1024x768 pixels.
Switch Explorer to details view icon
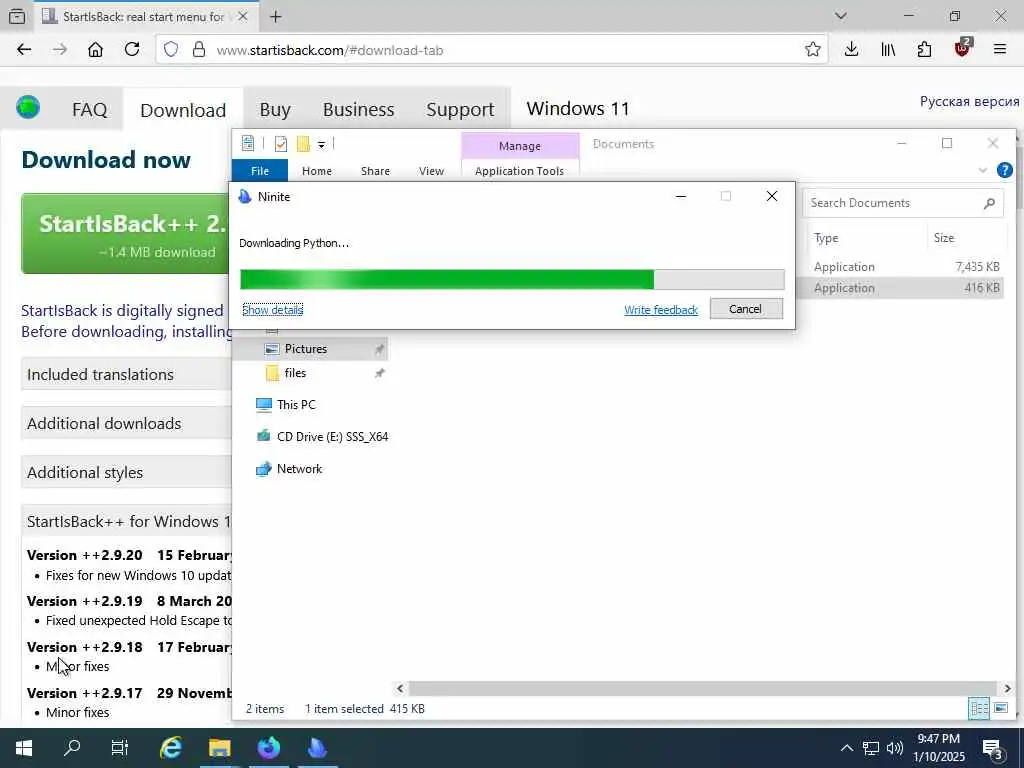978,708
